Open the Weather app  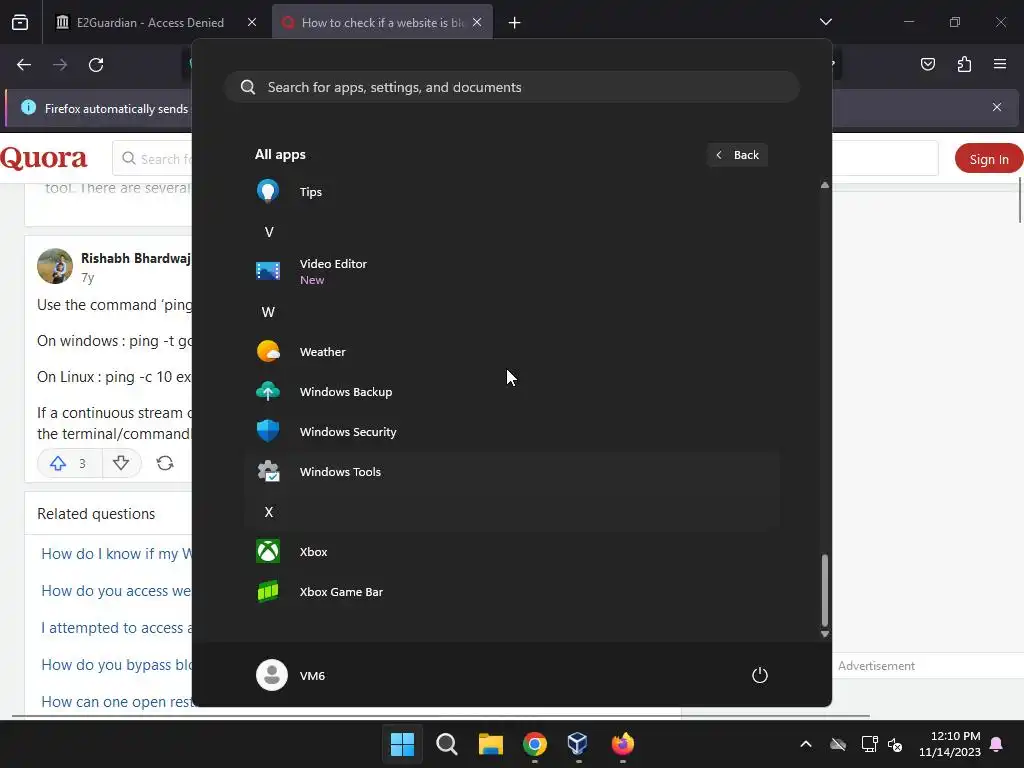[511, 351]
